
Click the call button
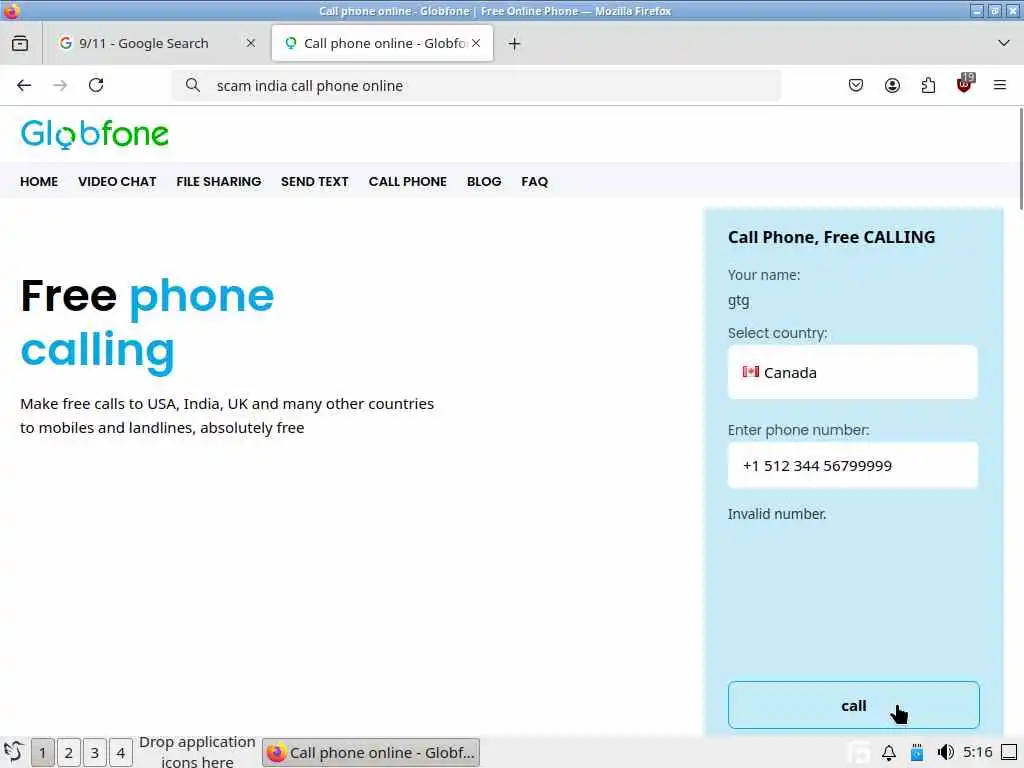[x=854, y=705]
